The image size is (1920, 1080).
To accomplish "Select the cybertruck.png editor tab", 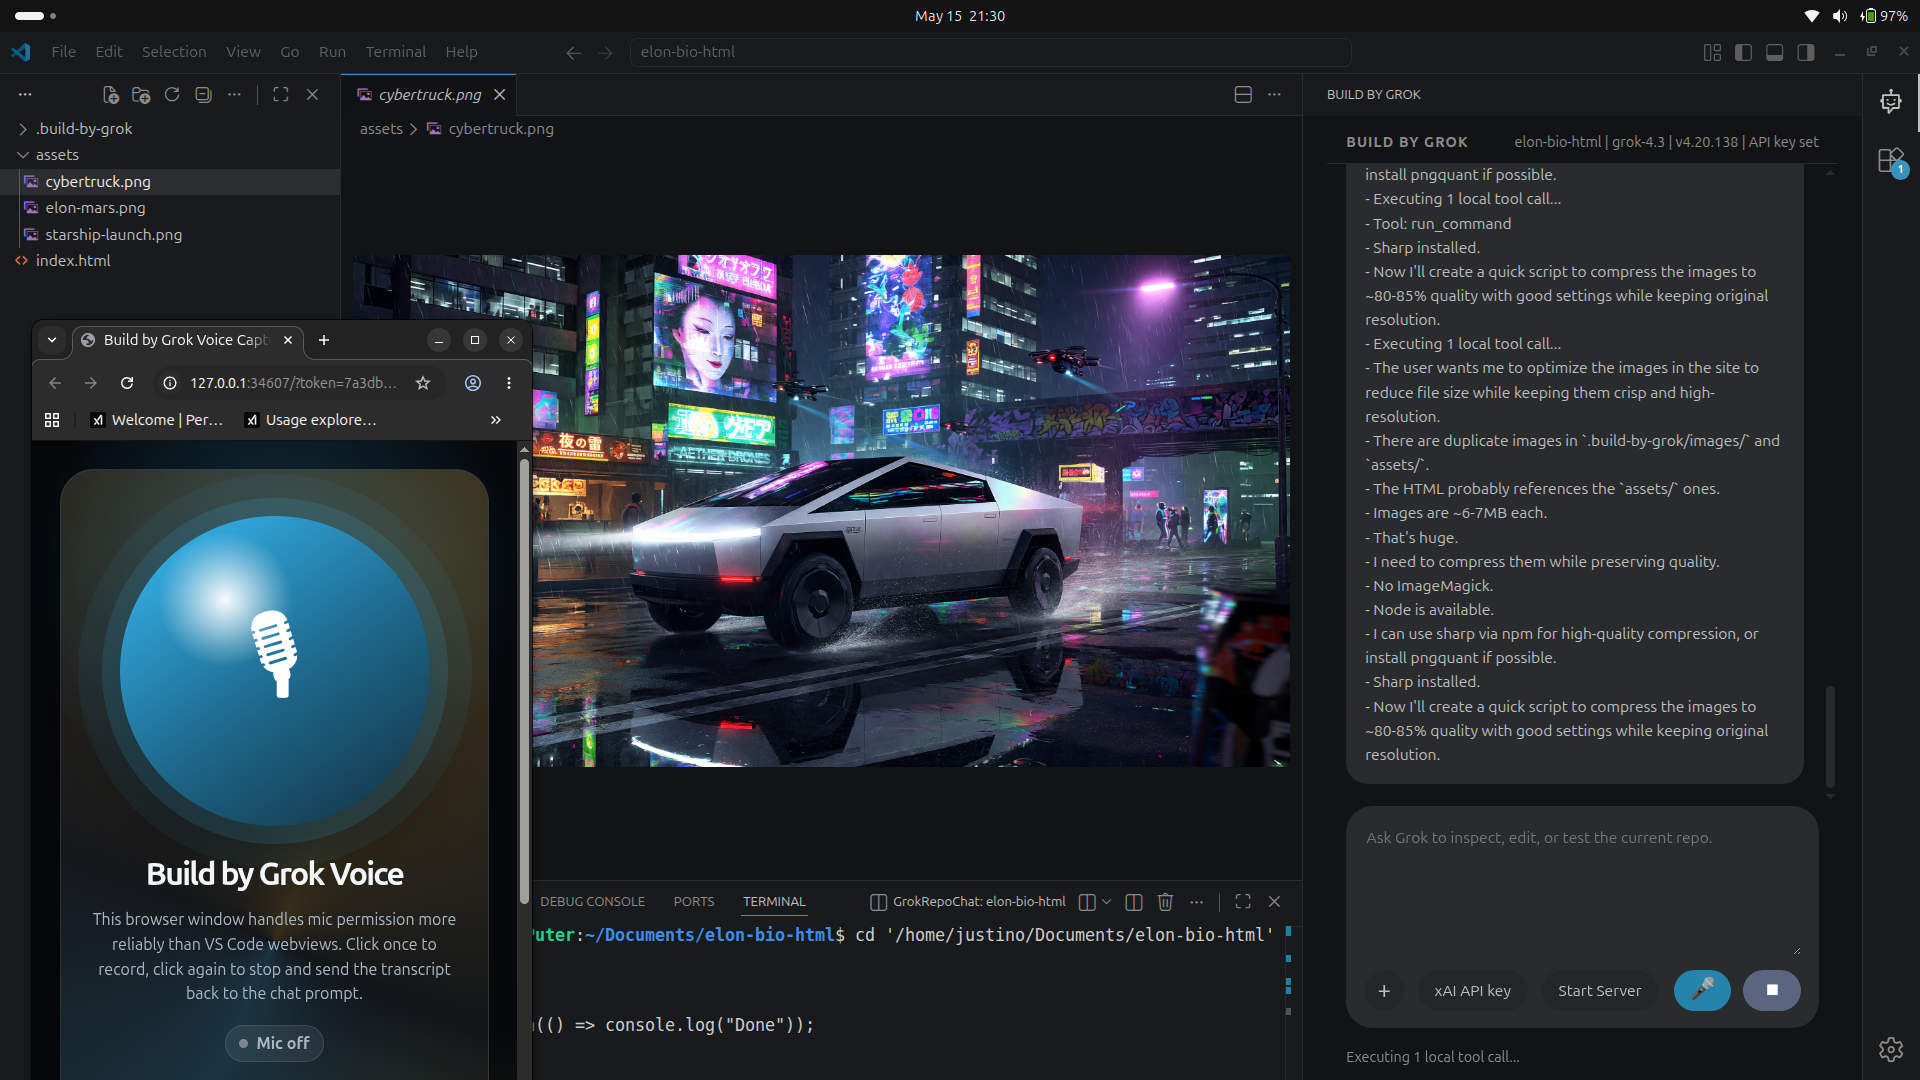I will click(429, 94).
